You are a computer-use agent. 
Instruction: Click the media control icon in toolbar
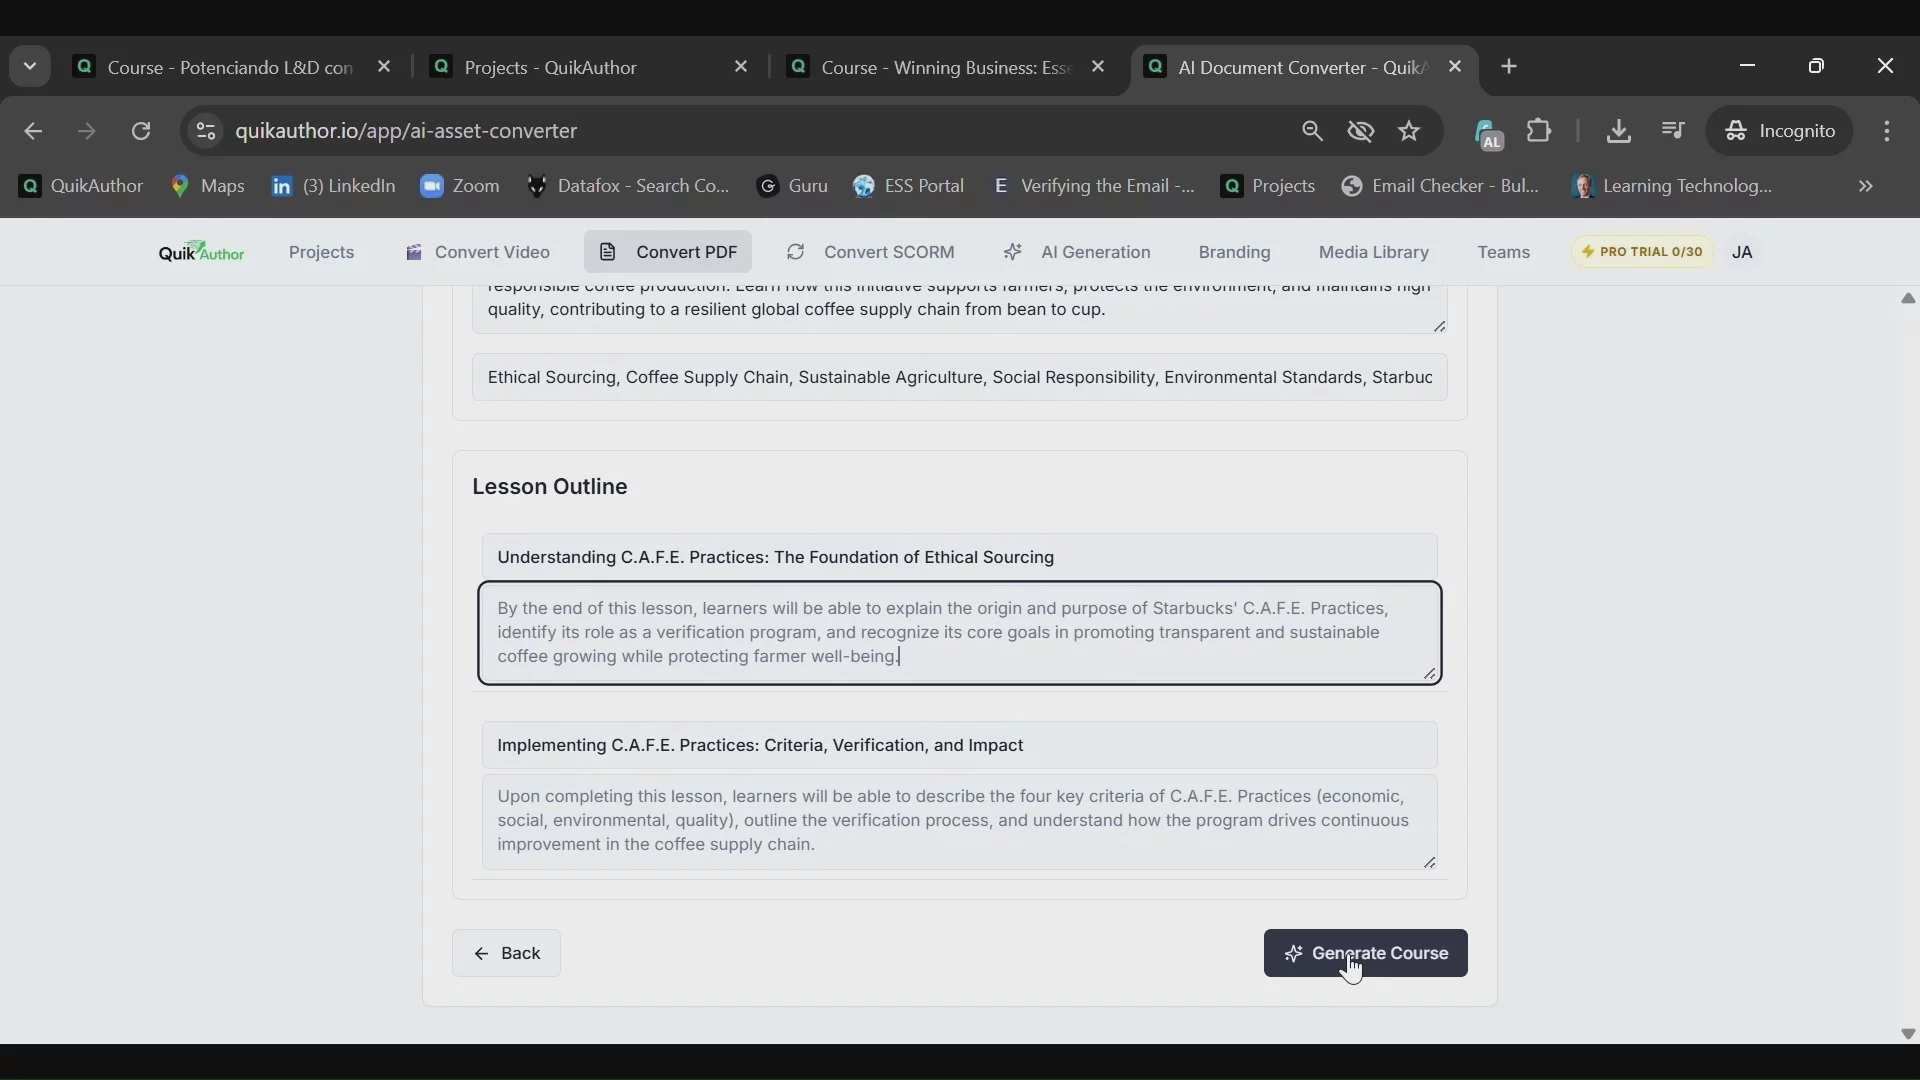click(x=1675, y=132)
